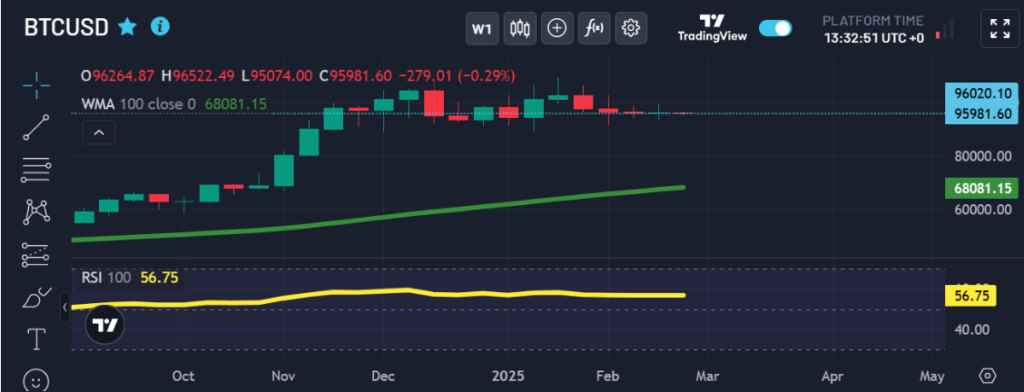Click the TradingView header logo
The width and height of the screenshot is (1024, 392).
pos(712,28)
